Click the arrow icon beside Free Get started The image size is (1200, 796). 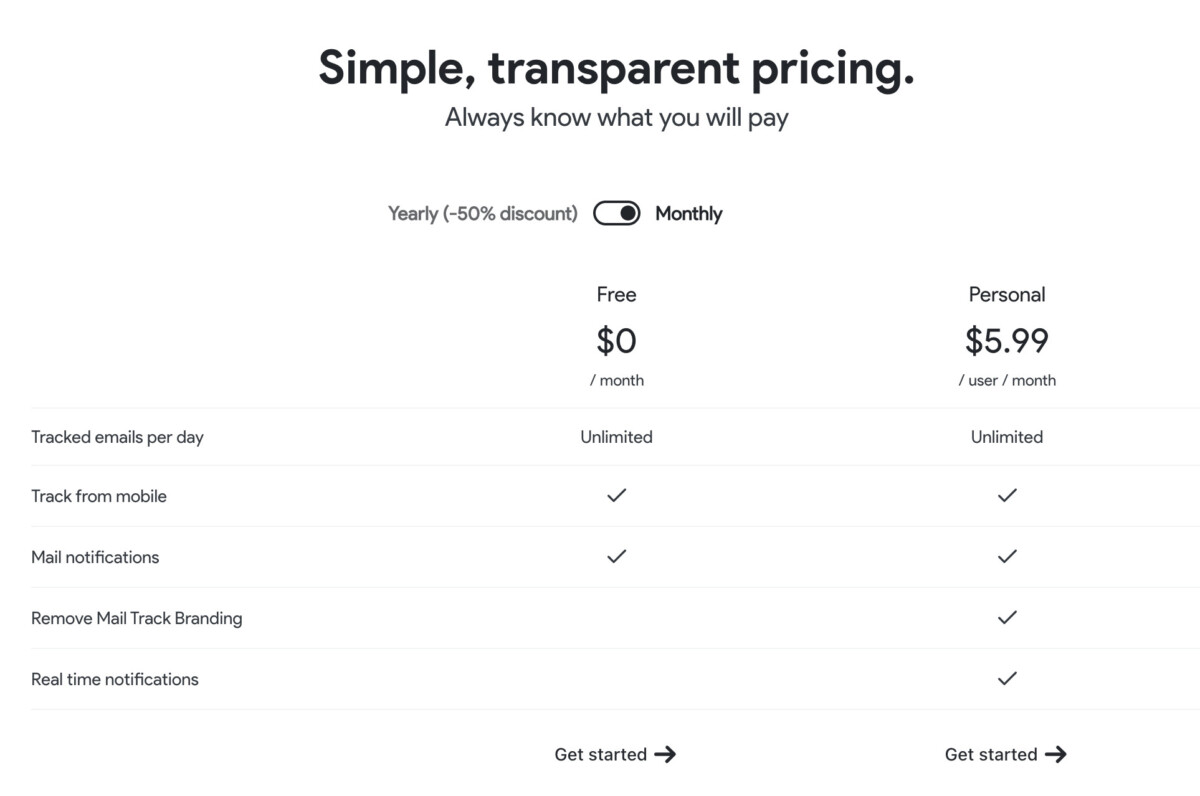665,755
